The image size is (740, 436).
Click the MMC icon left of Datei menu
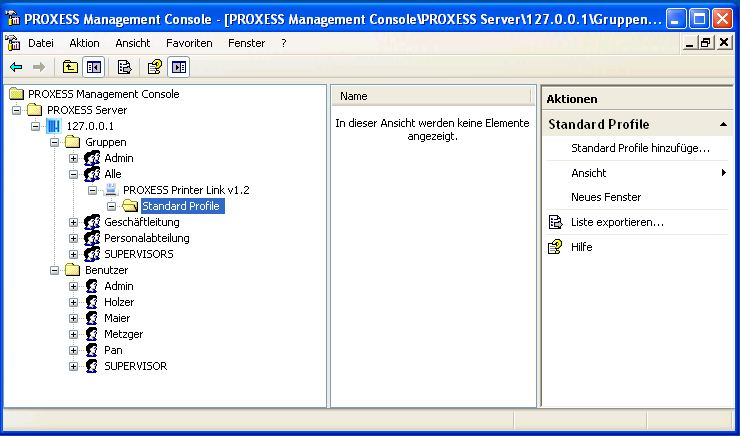click(x=13, y=43)
